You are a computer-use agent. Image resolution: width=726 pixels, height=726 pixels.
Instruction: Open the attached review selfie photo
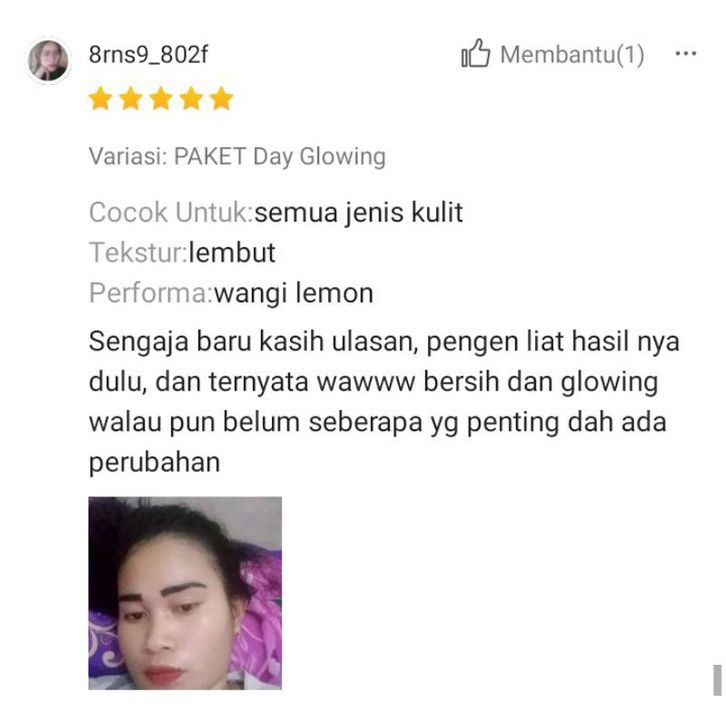[x=185, y=593]
